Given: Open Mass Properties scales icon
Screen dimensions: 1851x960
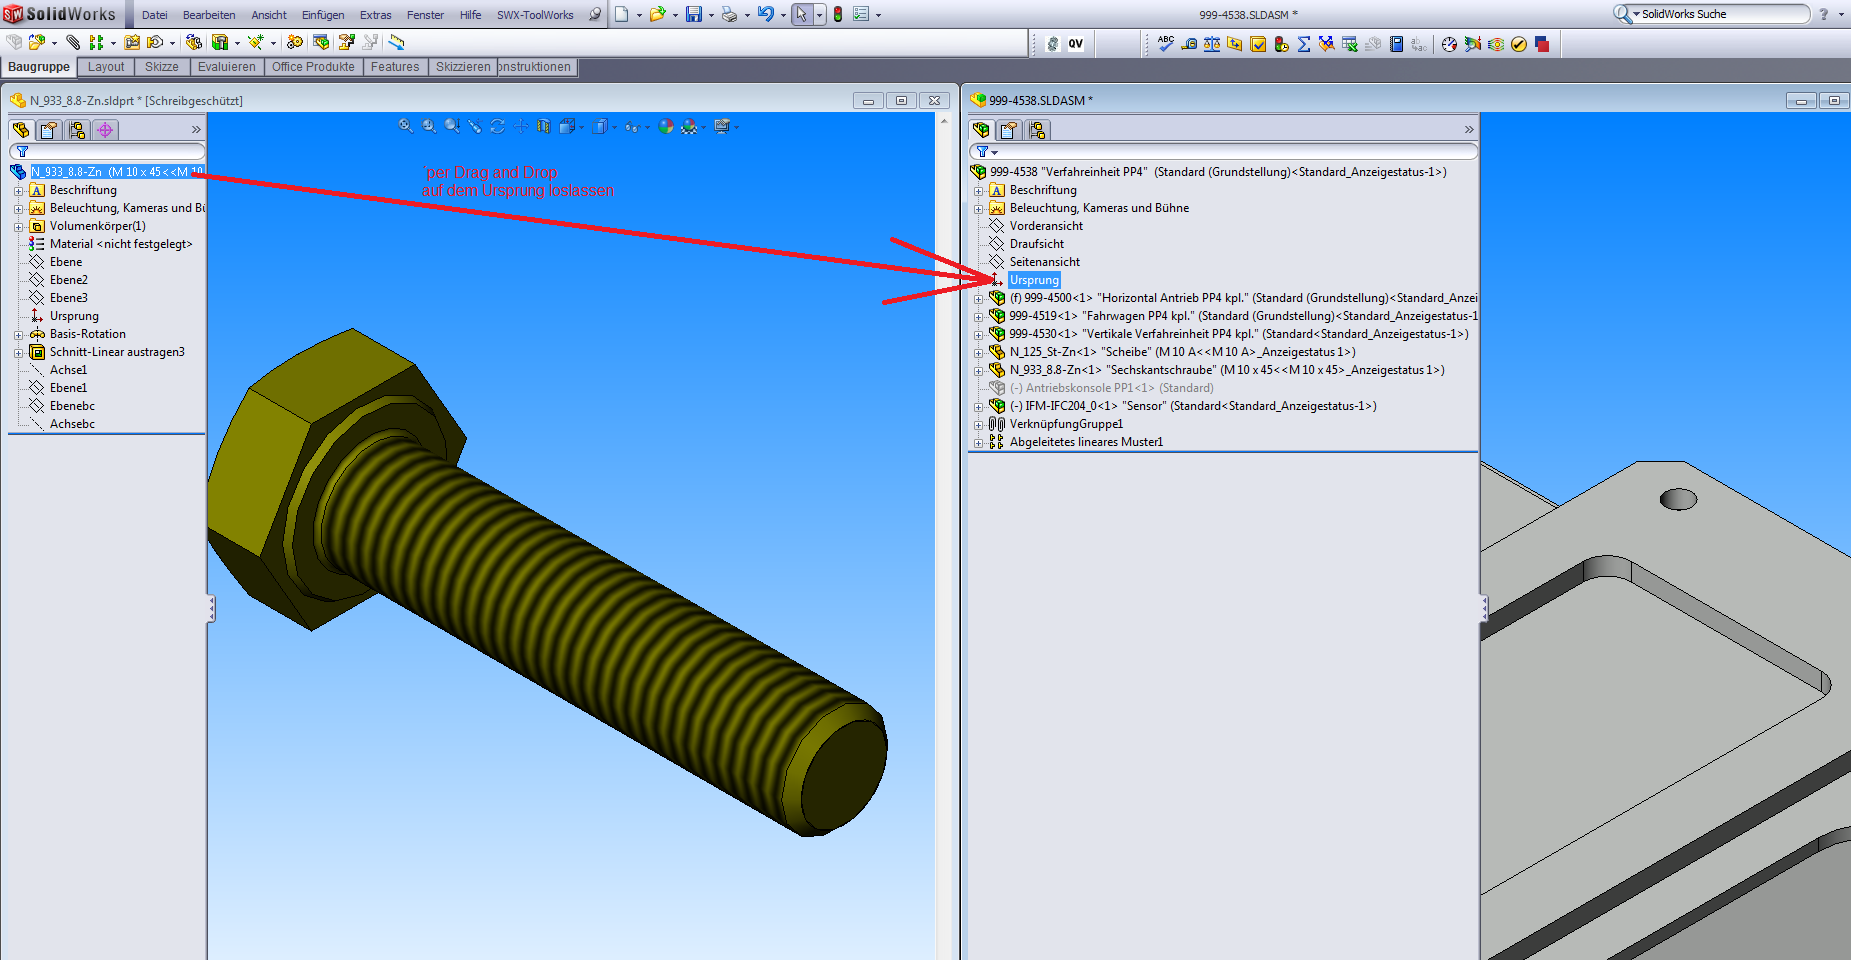Looking at the screenshot, I should pyautogui.click(x=1212, y=43).
